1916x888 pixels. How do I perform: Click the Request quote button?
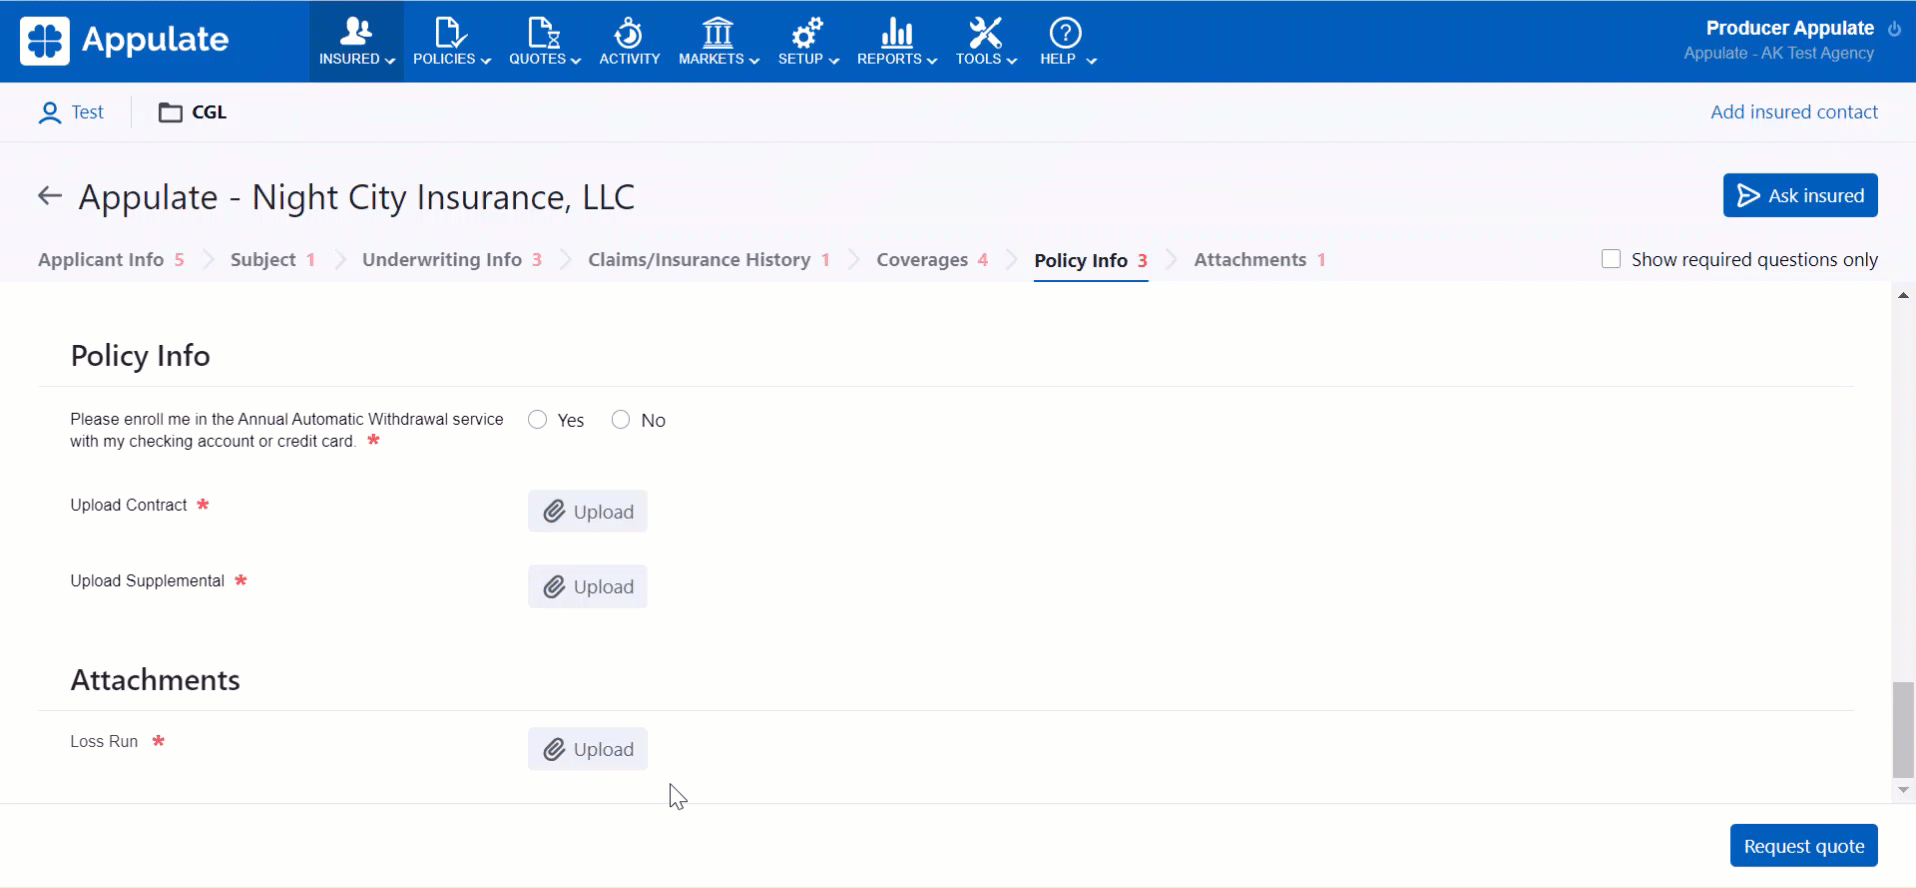pyautogui.click(x=1803, y=846)
